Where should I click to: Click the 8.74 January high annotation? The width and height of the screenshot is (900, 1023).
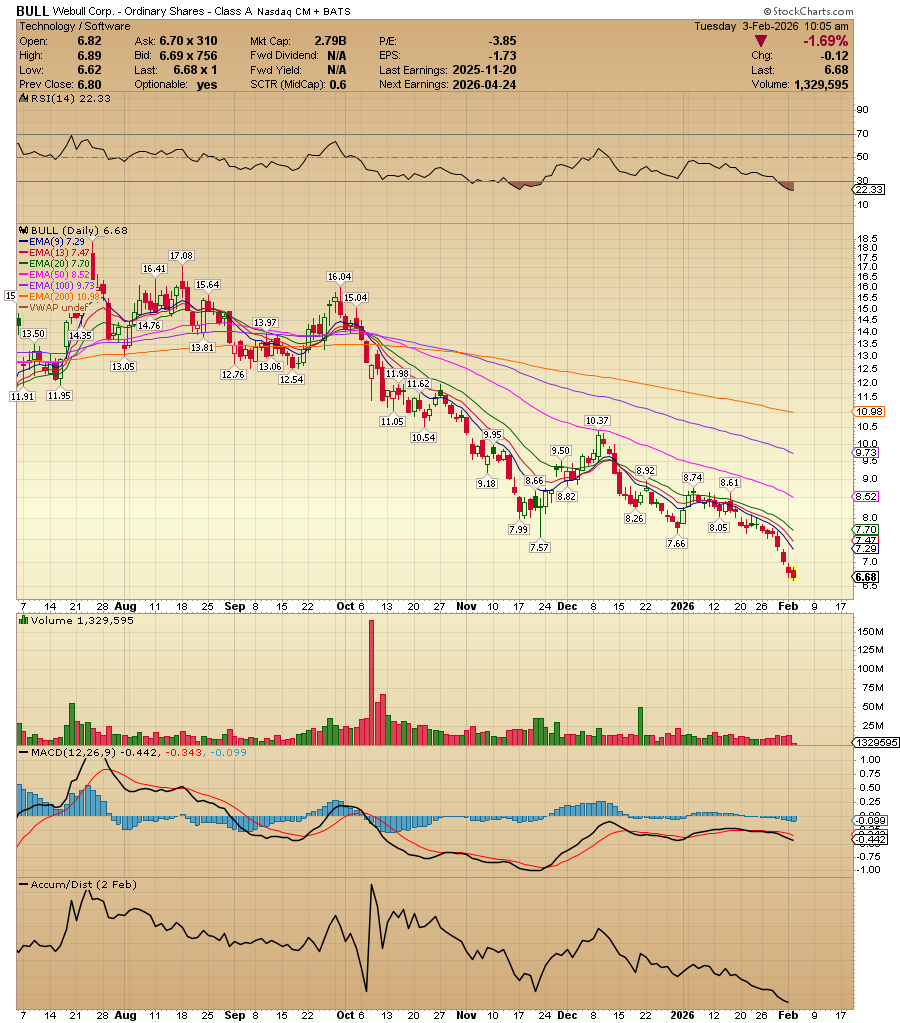coord(692,478)
